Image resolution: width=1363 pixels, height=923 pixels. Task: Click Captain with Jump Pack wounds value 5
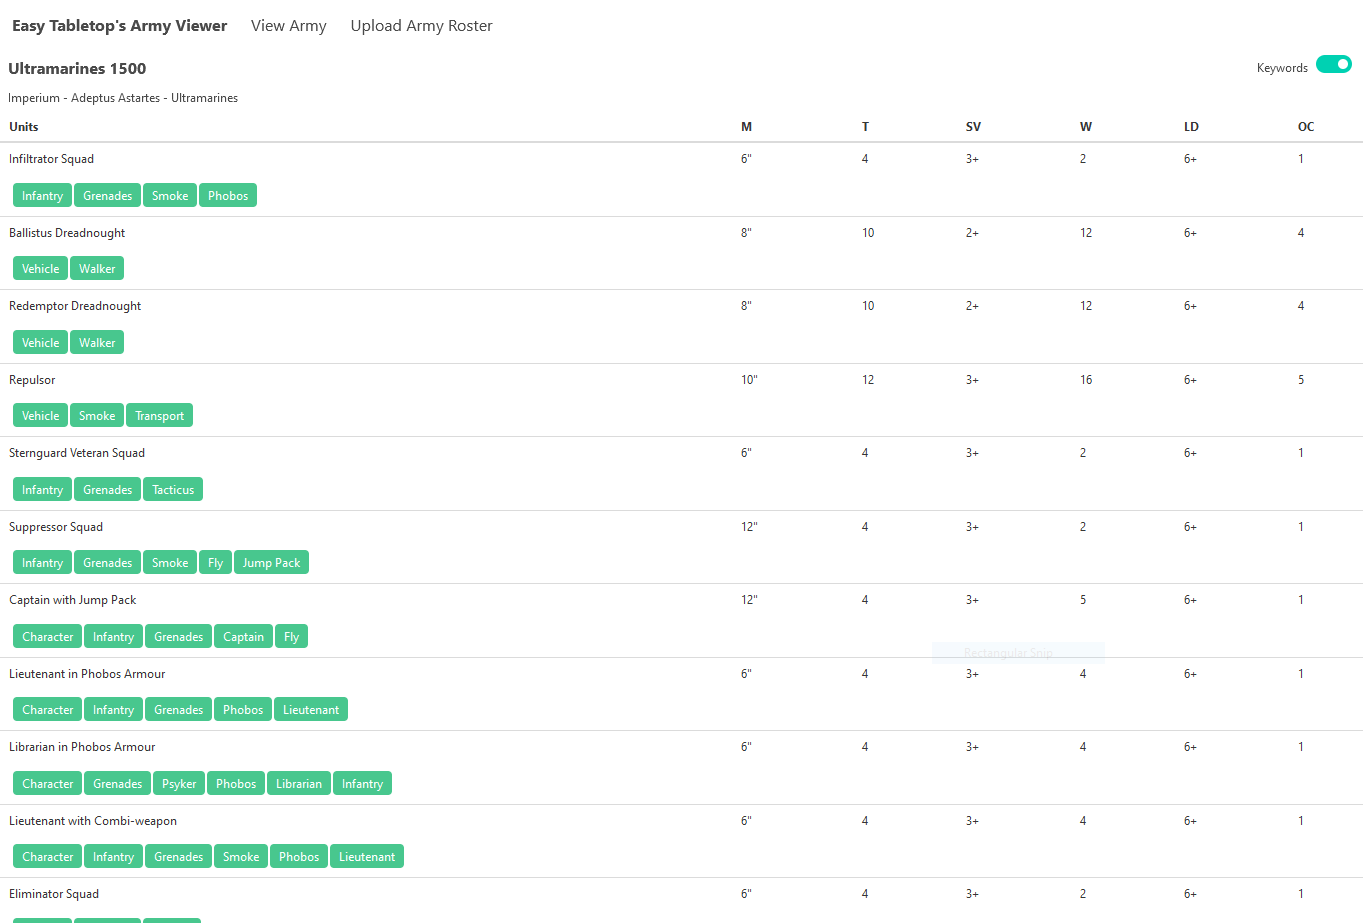pos(1083,600)
